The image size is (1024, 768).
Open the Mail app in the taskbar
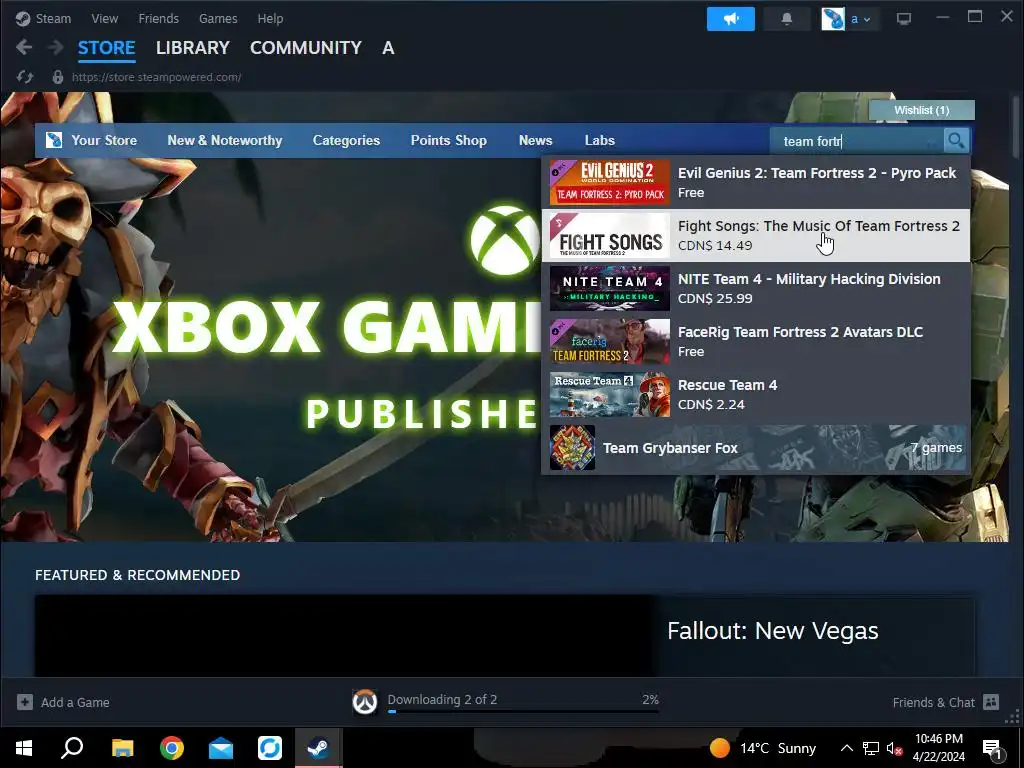[x=221, y=748]
